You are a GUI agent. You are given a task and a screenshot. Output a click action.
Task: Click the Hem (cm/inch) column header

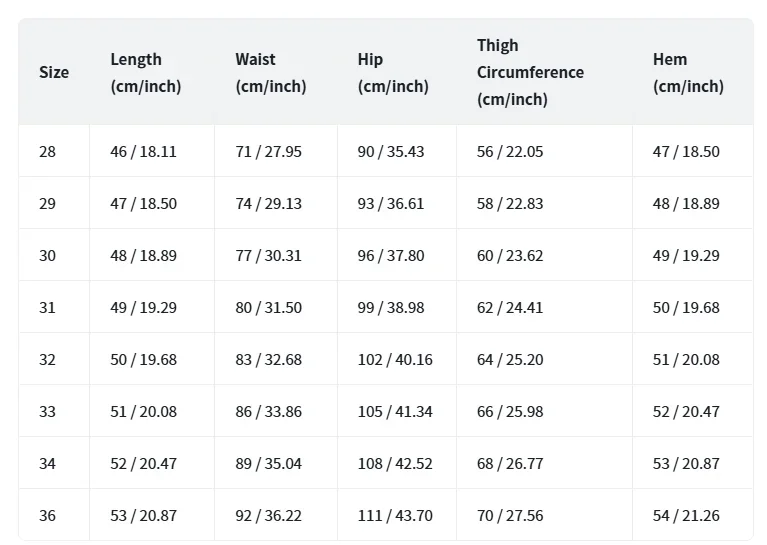[x=688, y=72]
